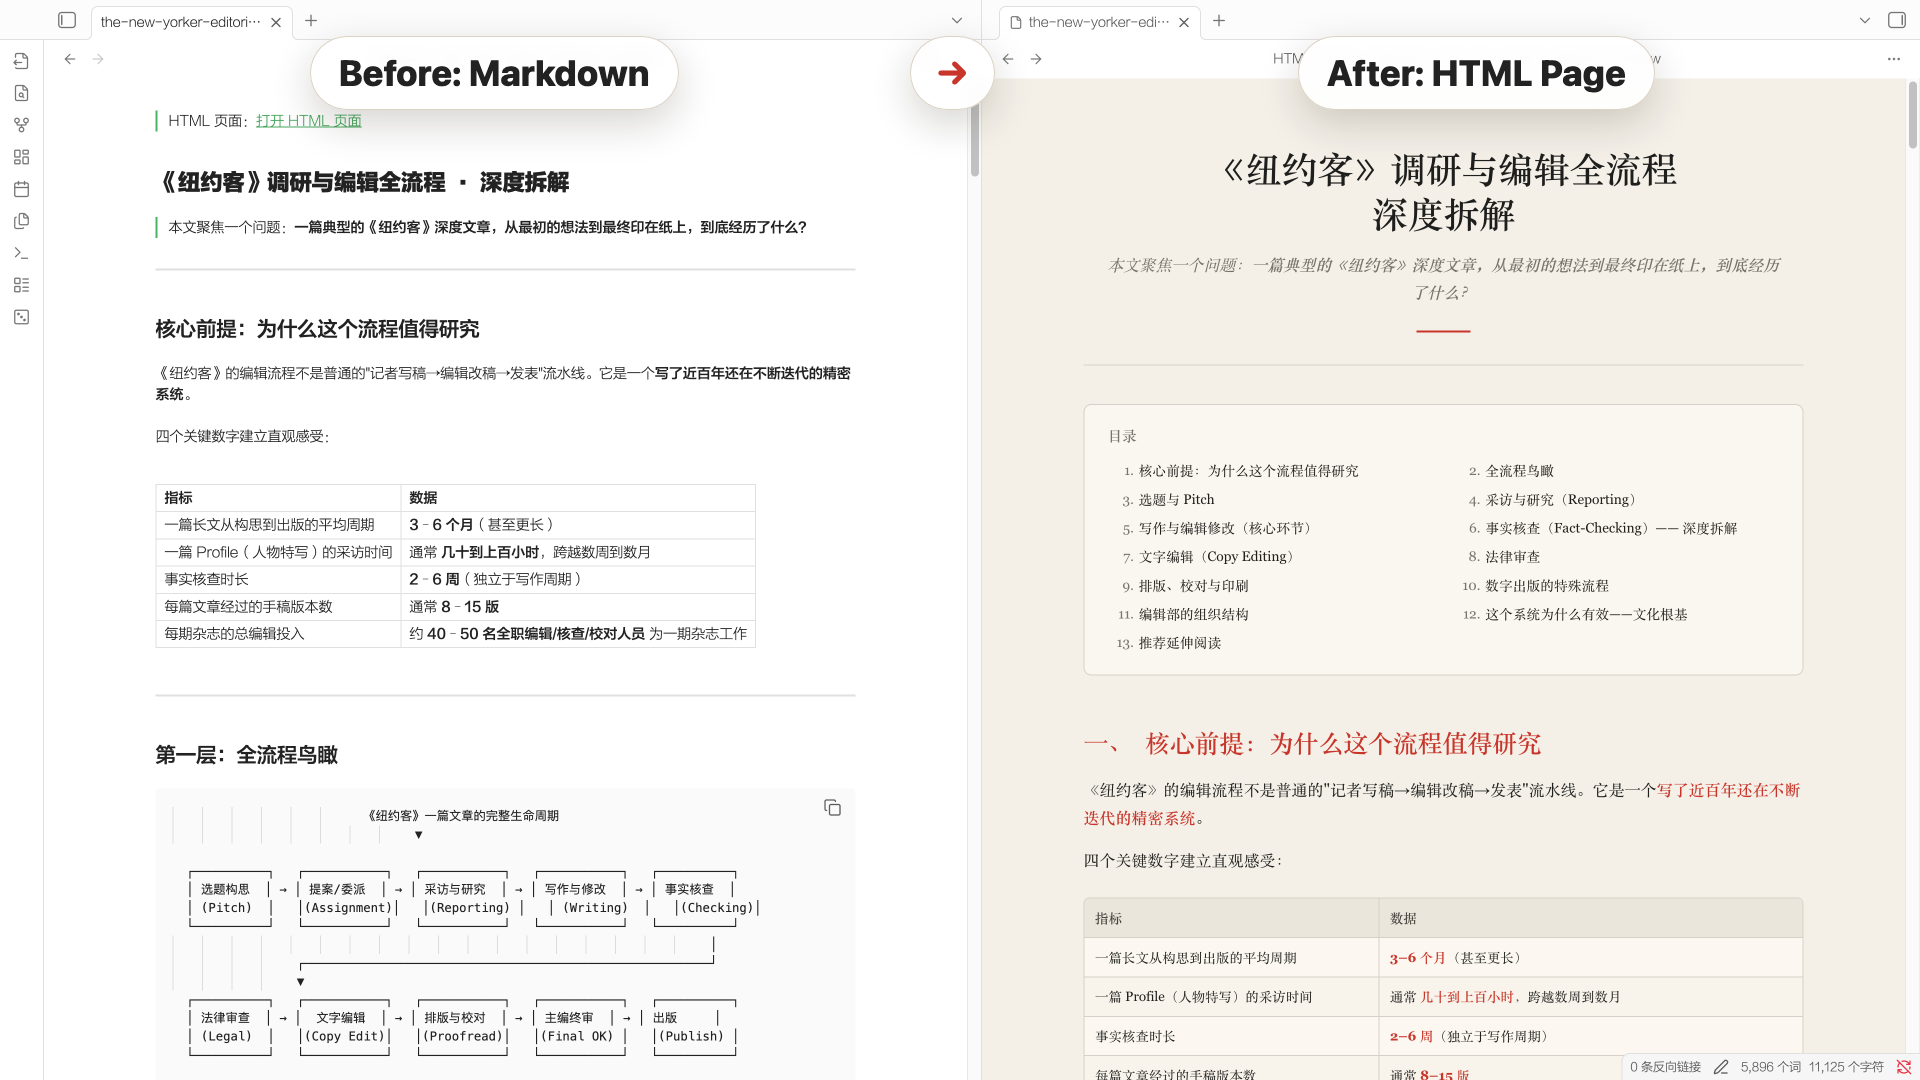Open today's daily note calendar icon
Screen dimensions: 1920x1080
(x=21, y=189)
